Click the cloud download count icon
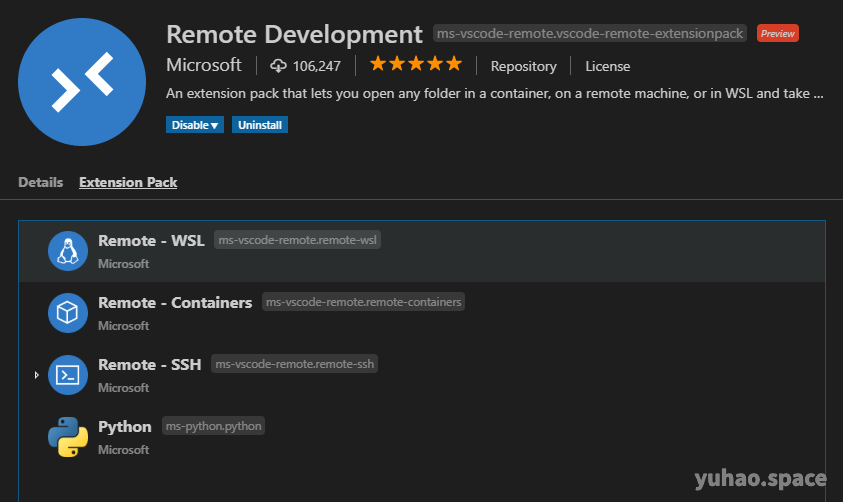The height and width of the screenshot is (502, 843). (278, 66)
